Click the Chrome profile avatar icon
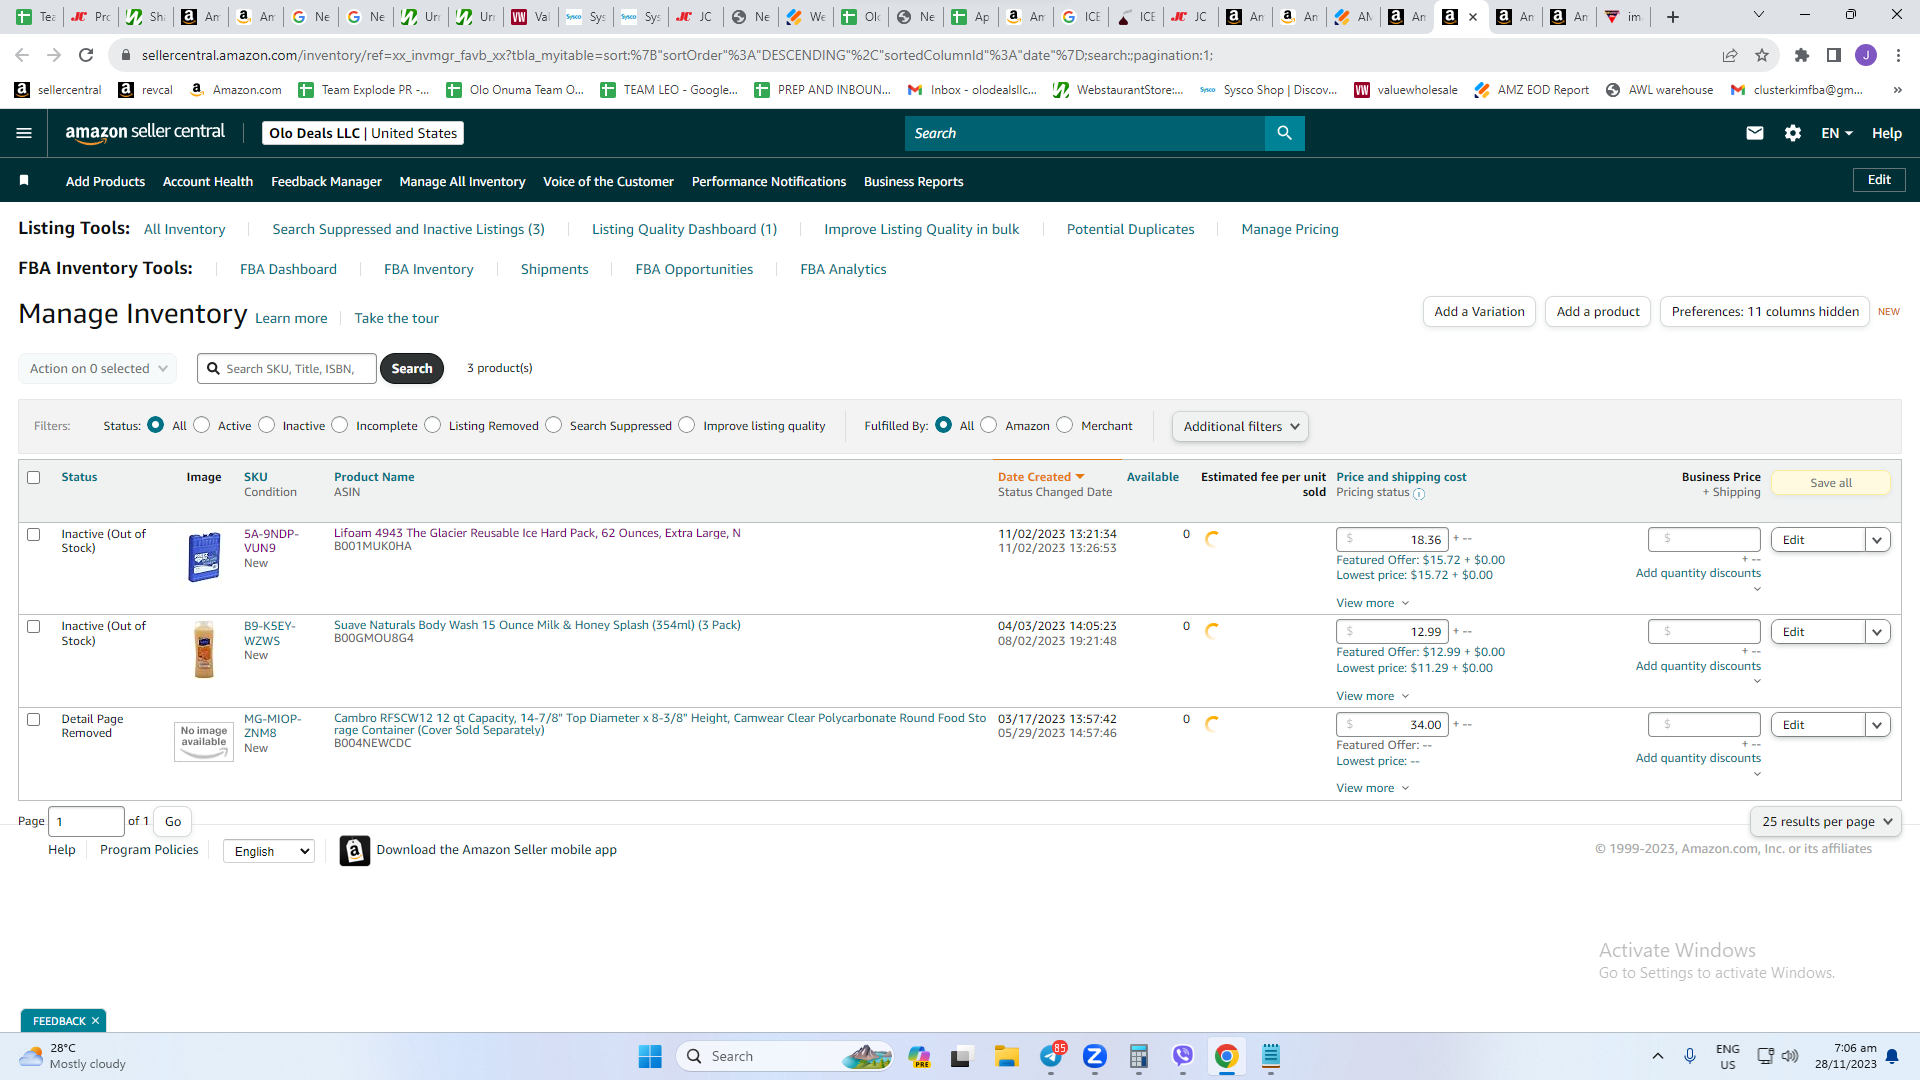The image size is (1920, 1080). tap(1866, 55)
